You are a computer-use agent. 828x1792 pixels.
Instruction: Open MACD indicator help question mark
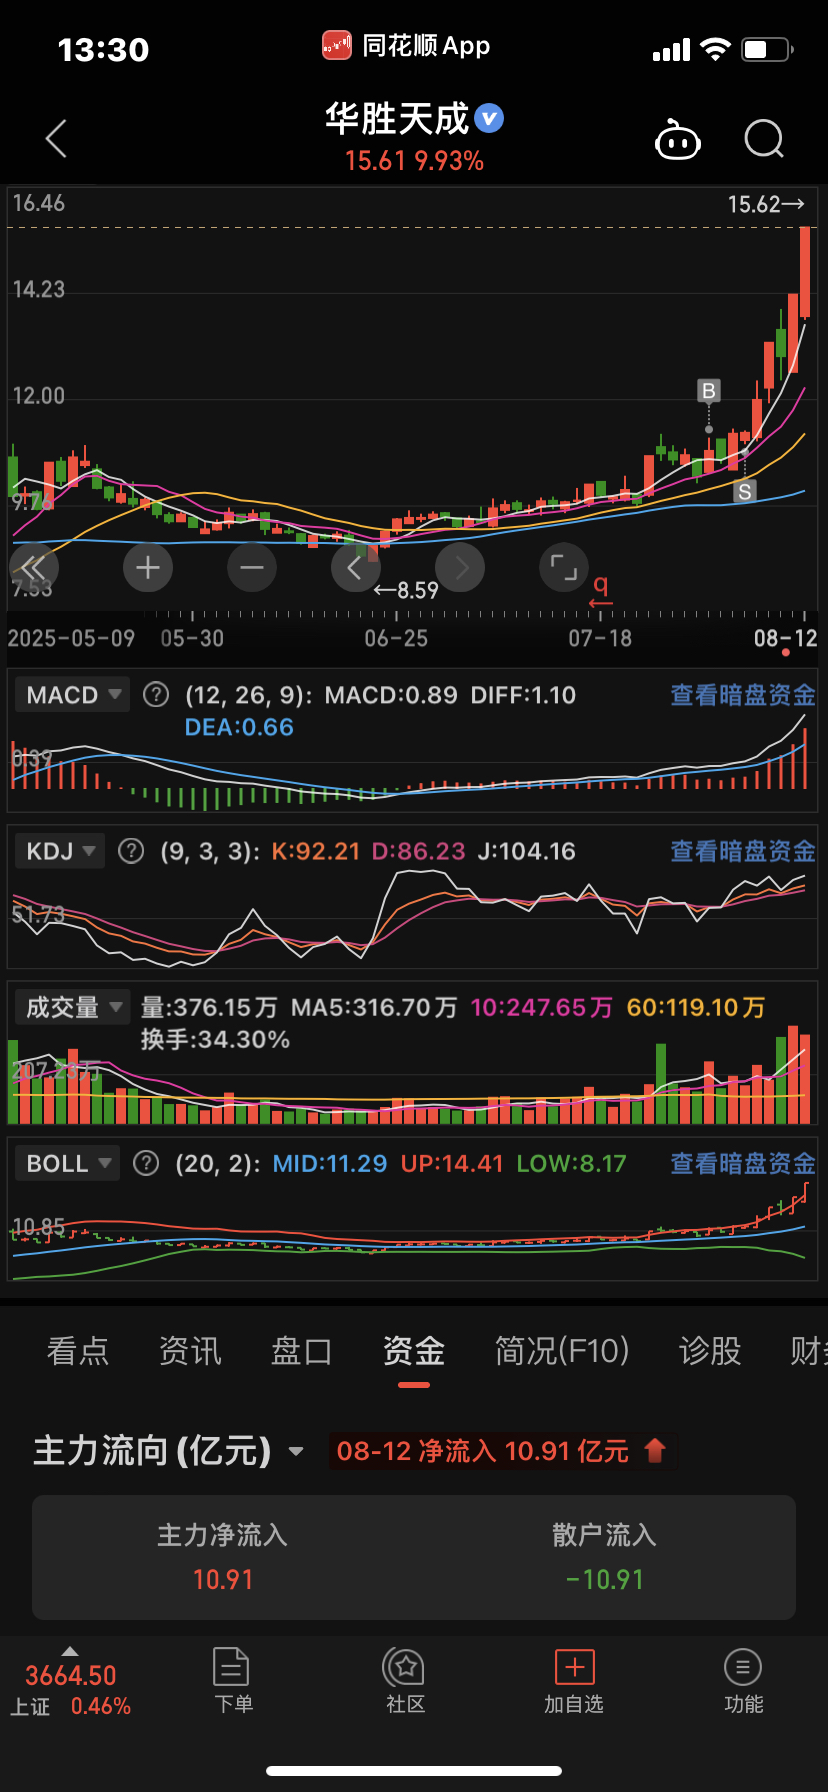point(156,694)
